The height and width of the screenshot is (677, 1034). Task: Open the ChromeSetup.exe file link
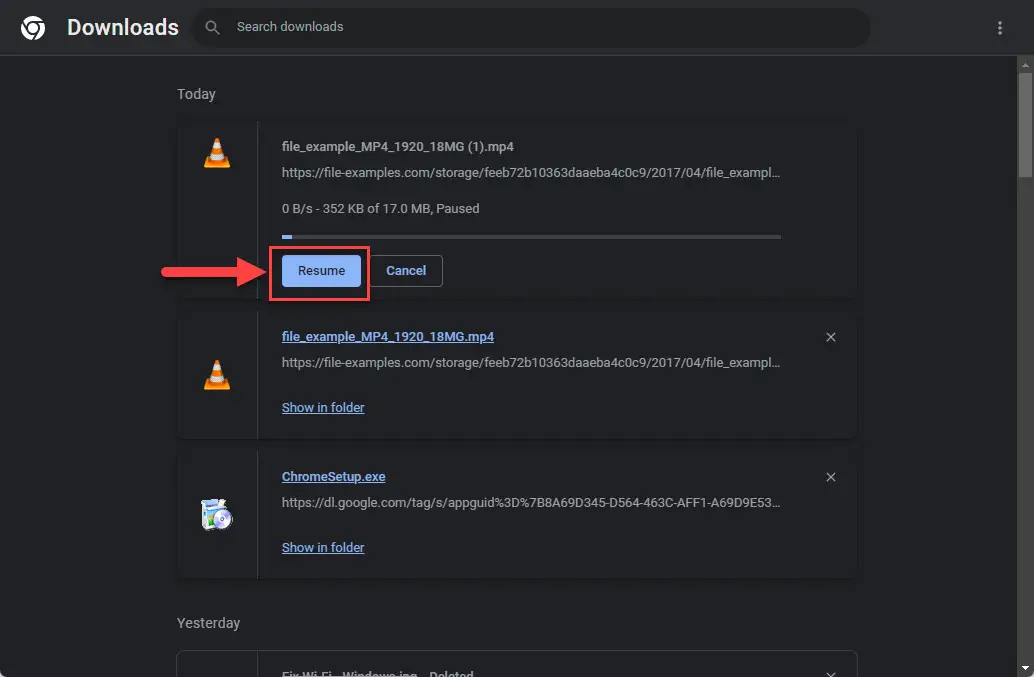(x=335, y=477)
